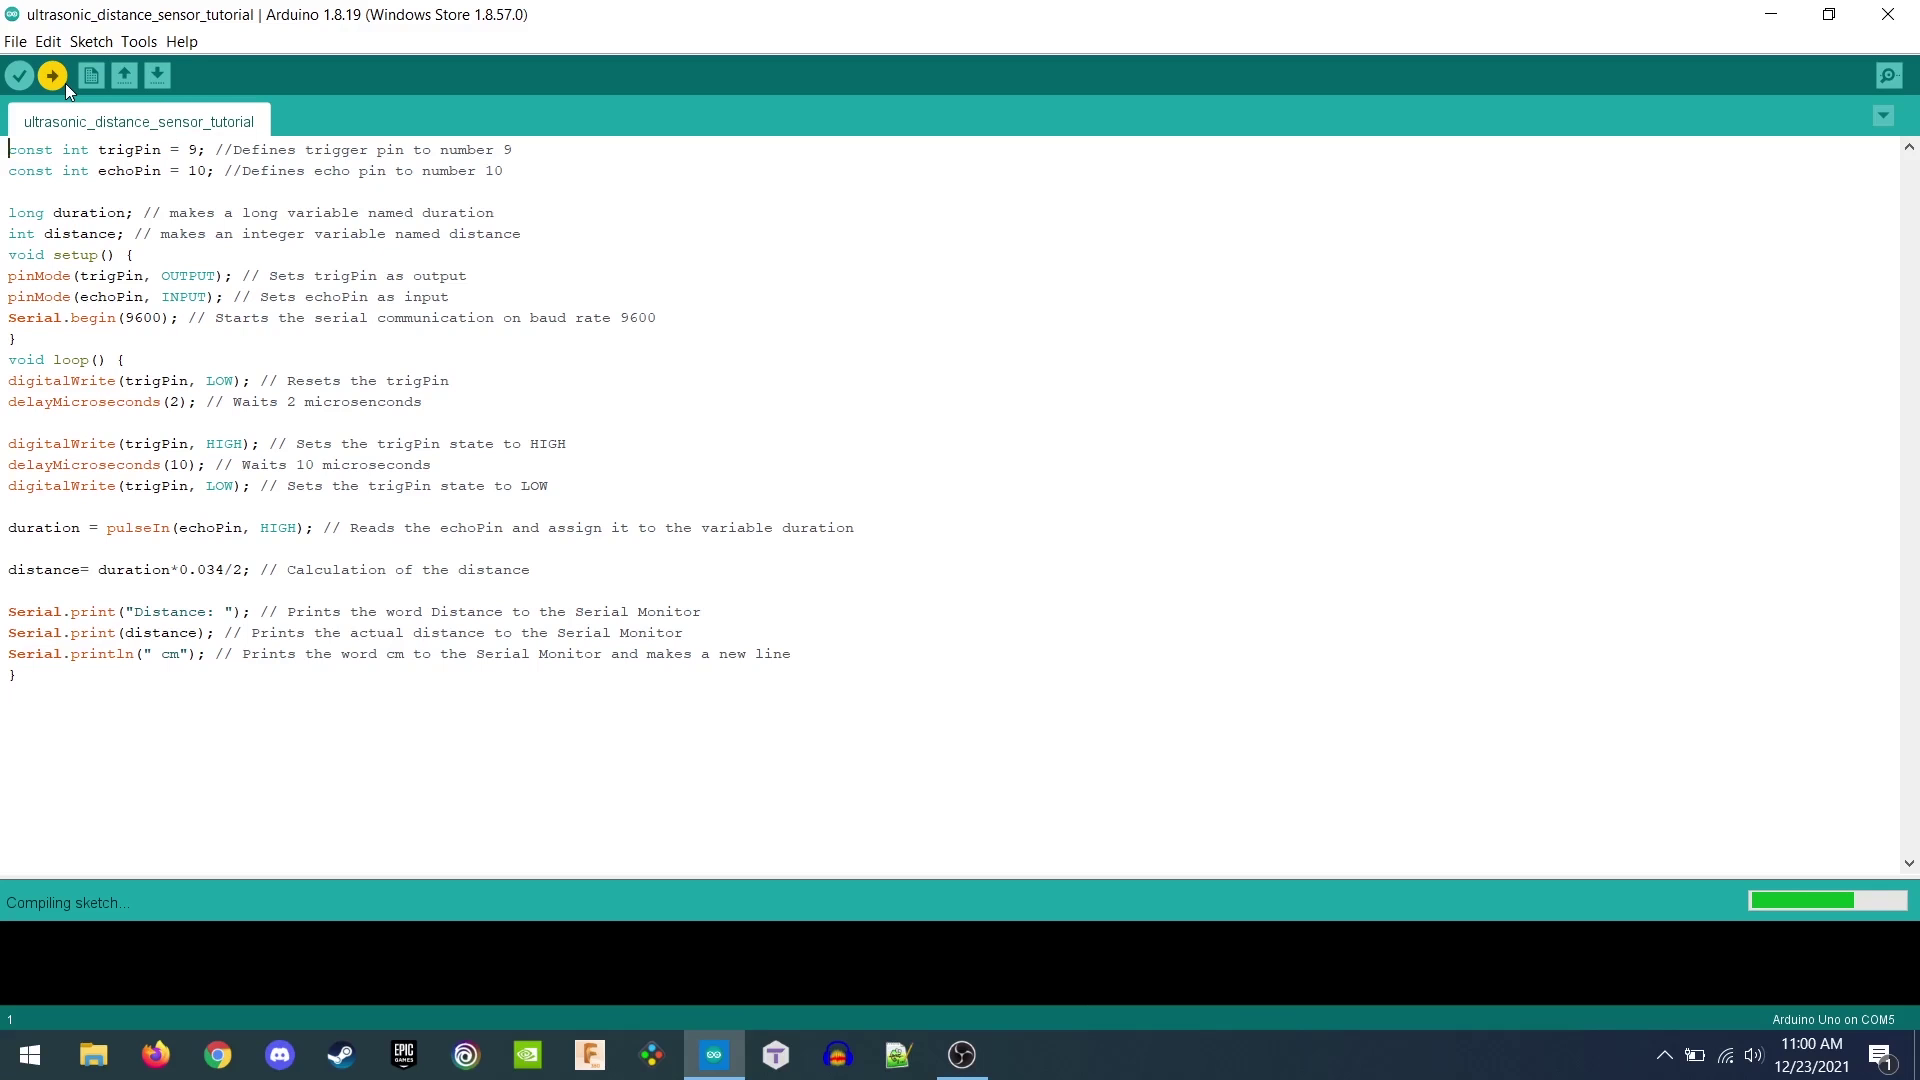This screenshot has width=1920, height=1080.
Task: Toggle Discord taskbar application icon
Action: [280, 1055]
